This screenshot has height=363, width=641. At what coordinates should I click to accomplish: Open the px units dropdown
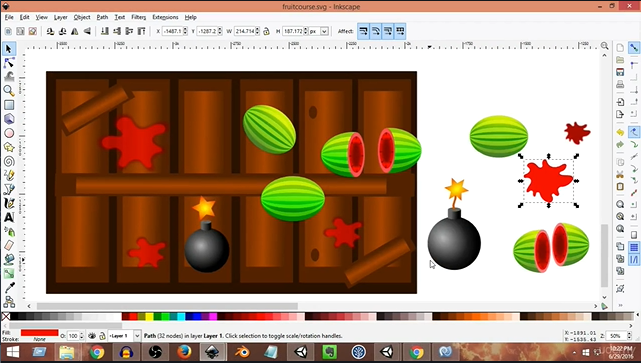click(324, 31)
